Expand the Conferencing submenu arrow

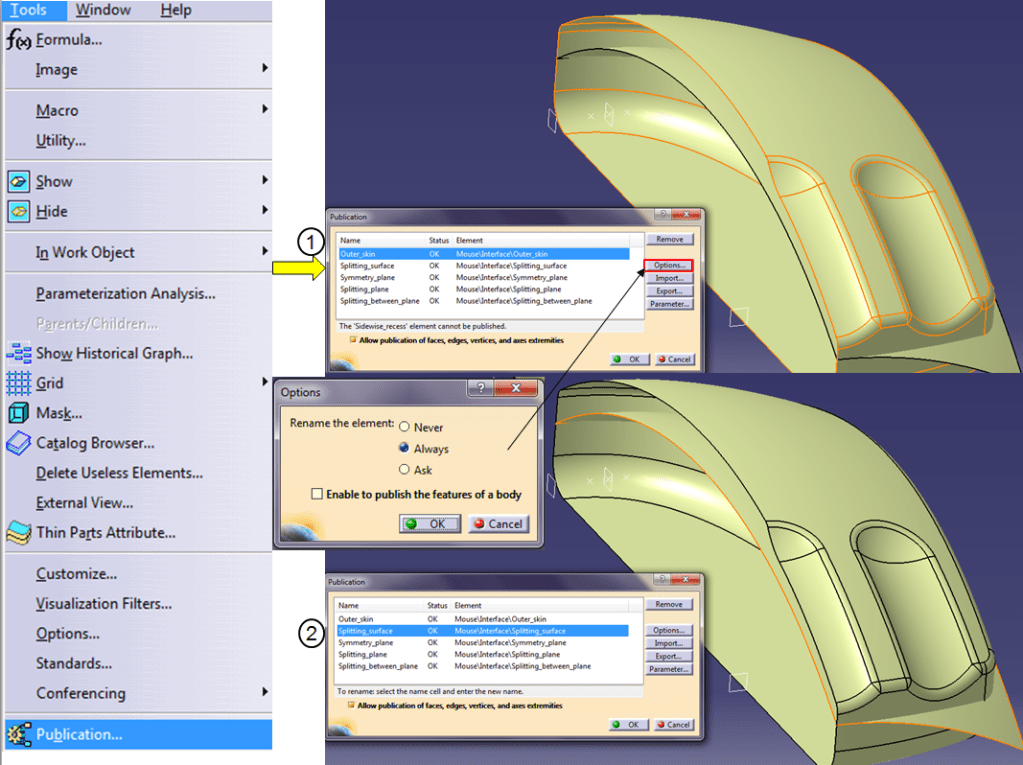coord(265,692)
